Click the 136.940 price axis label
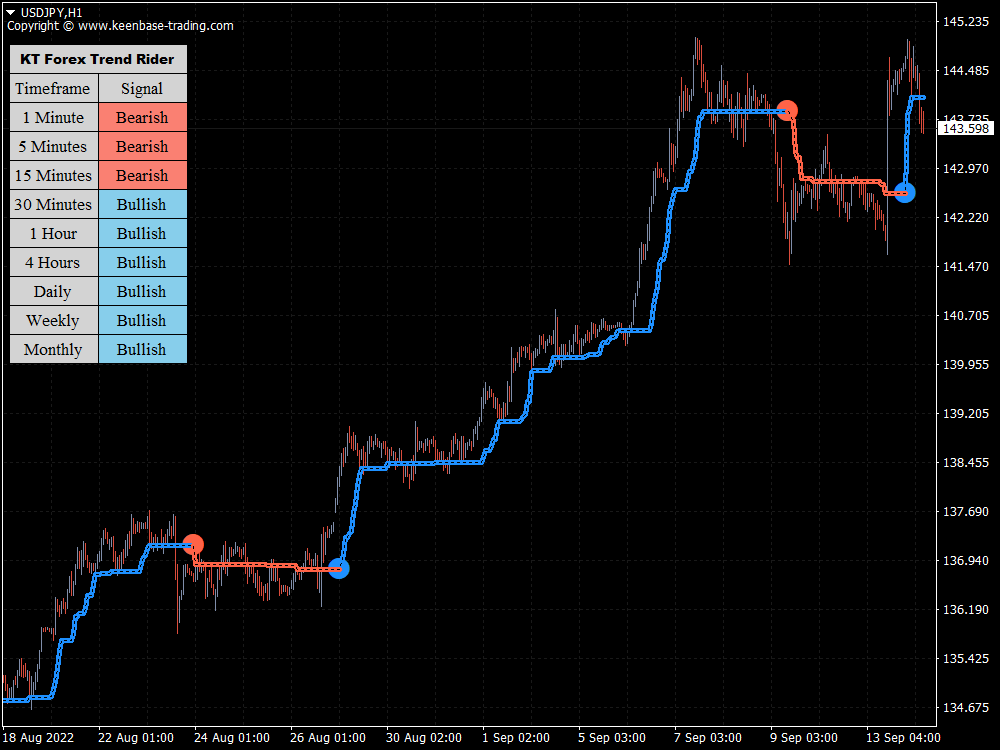The height and width of the screenshot is (750, 1000). coord(966,561)
